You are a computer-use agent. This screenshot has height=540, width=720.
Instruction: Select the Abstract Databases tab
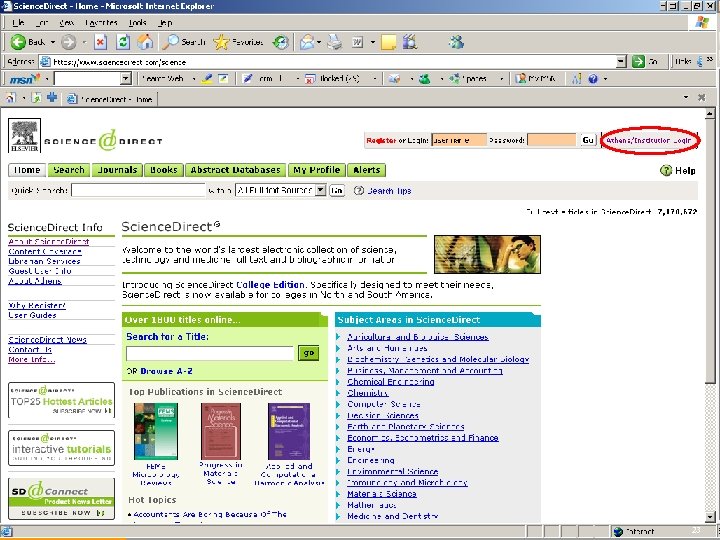point(235,170)
